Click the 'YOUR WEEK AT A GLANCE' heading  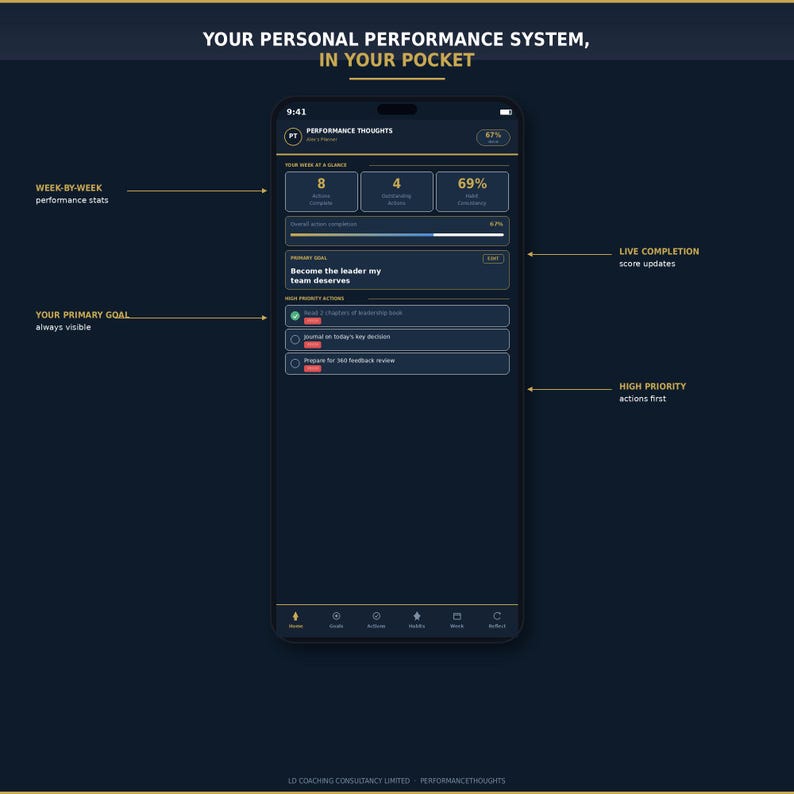315,165
